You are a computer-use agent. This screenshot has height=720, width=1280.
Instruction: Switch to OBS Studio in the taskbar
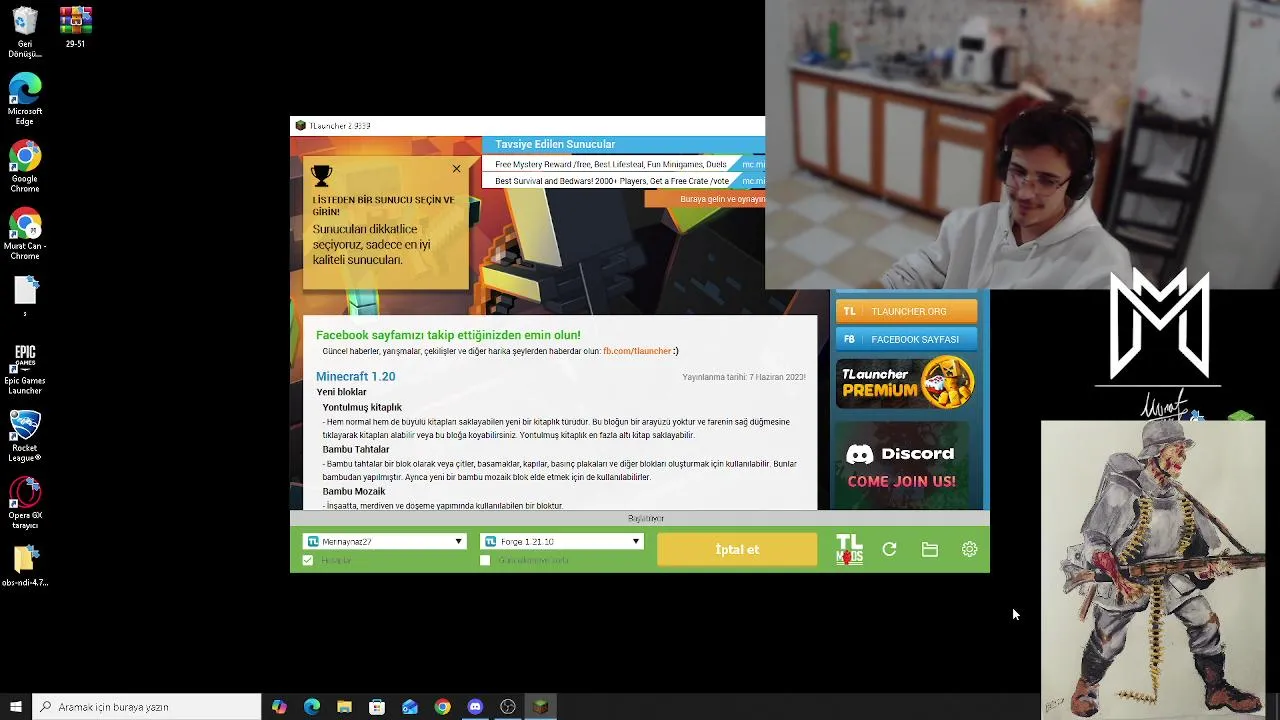click(x=508, y=707)
